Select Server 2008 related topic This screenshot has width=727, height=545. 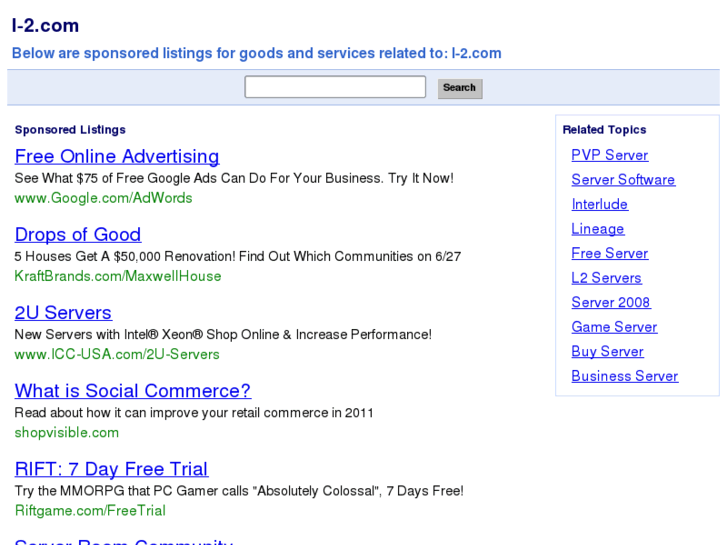pos(611,302)
